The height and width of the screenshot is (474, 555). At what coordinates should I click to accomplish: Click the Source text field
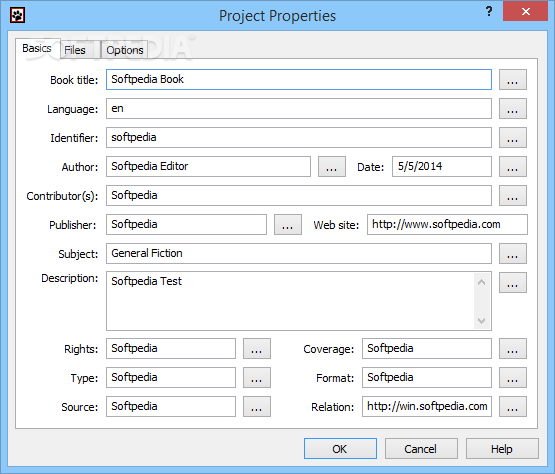click(171, 406)
